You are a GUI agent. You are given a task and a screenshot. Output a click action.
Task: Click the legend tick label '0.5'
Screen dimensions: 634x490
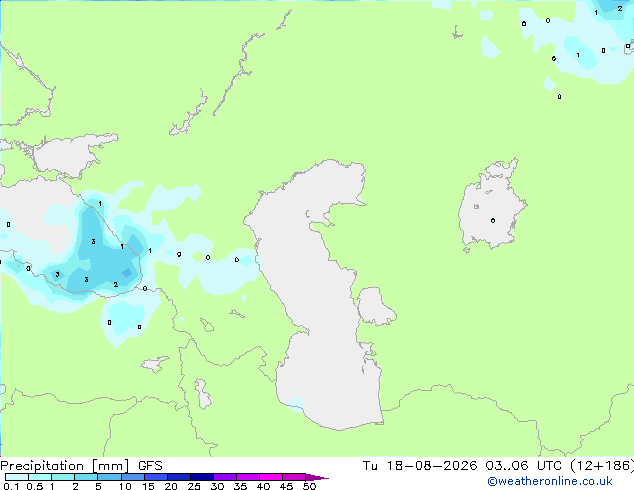35,486
